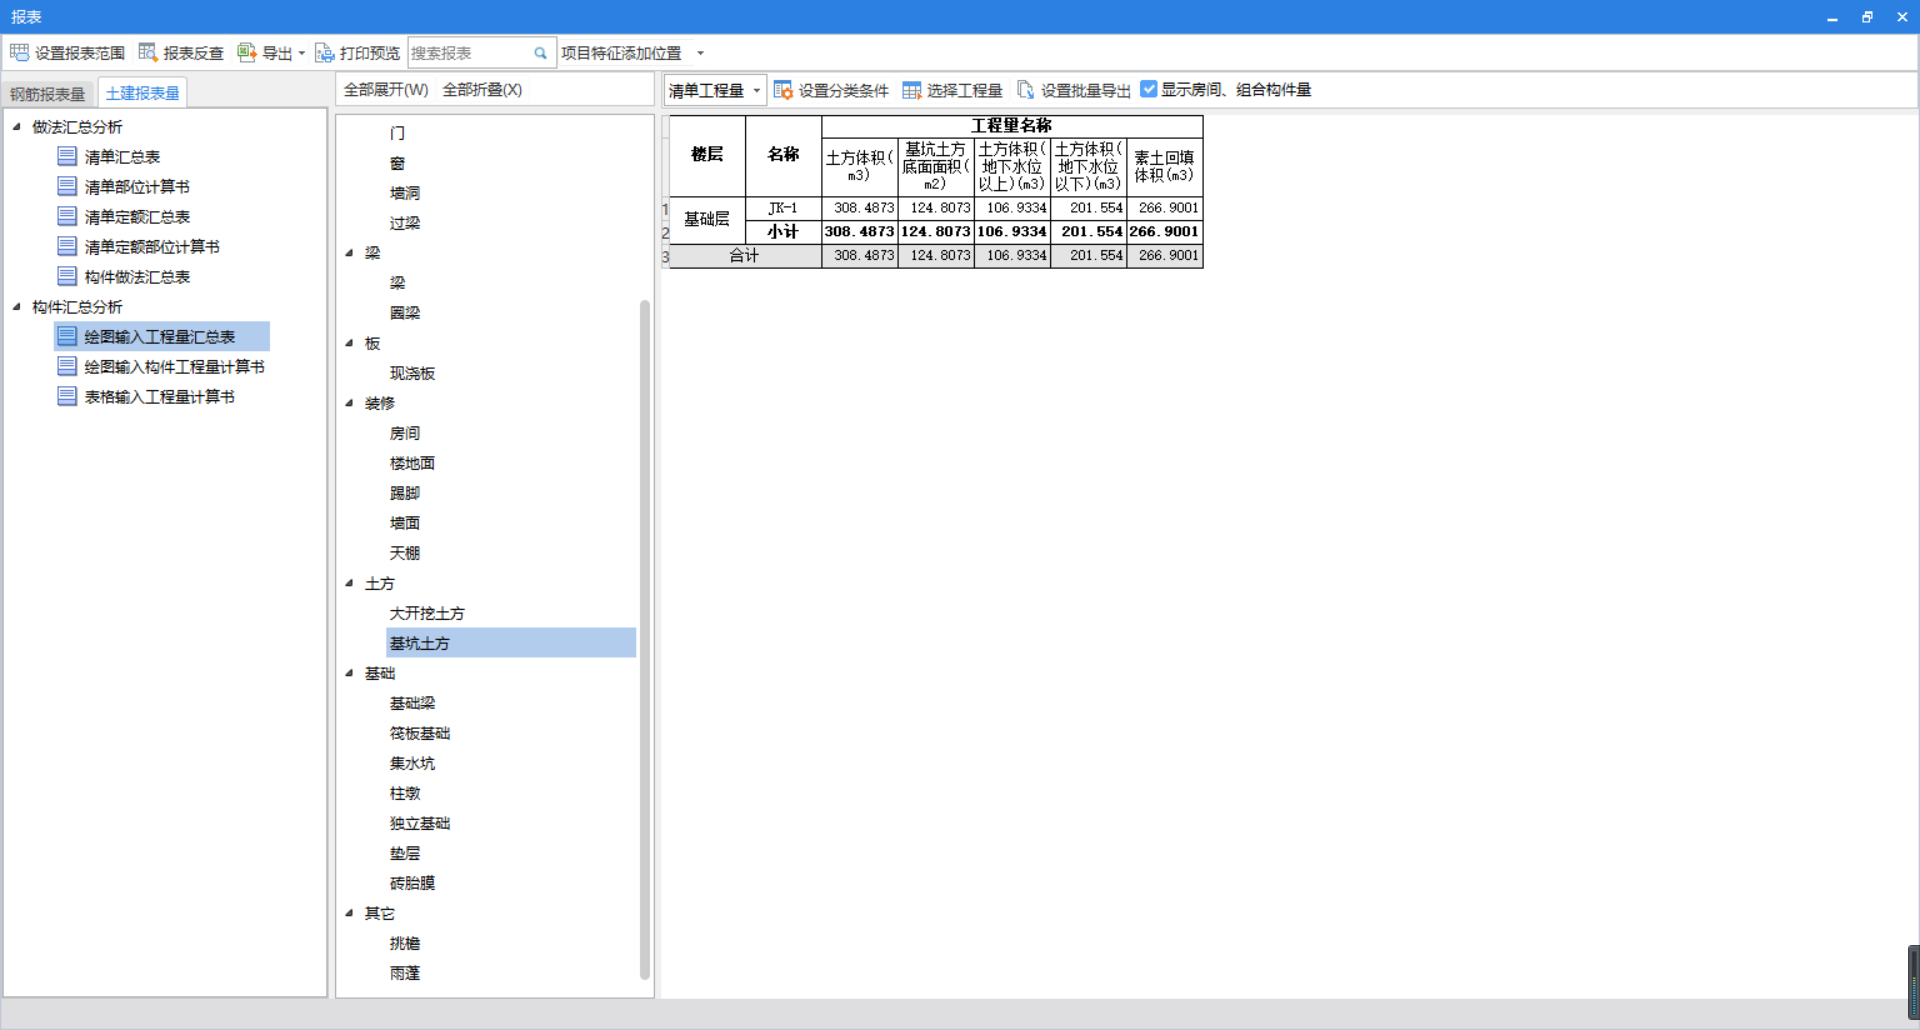Select 雨篷 in the tree
The height and width of the screenshot is (1030, 1920).
click(x=405, y=973)
